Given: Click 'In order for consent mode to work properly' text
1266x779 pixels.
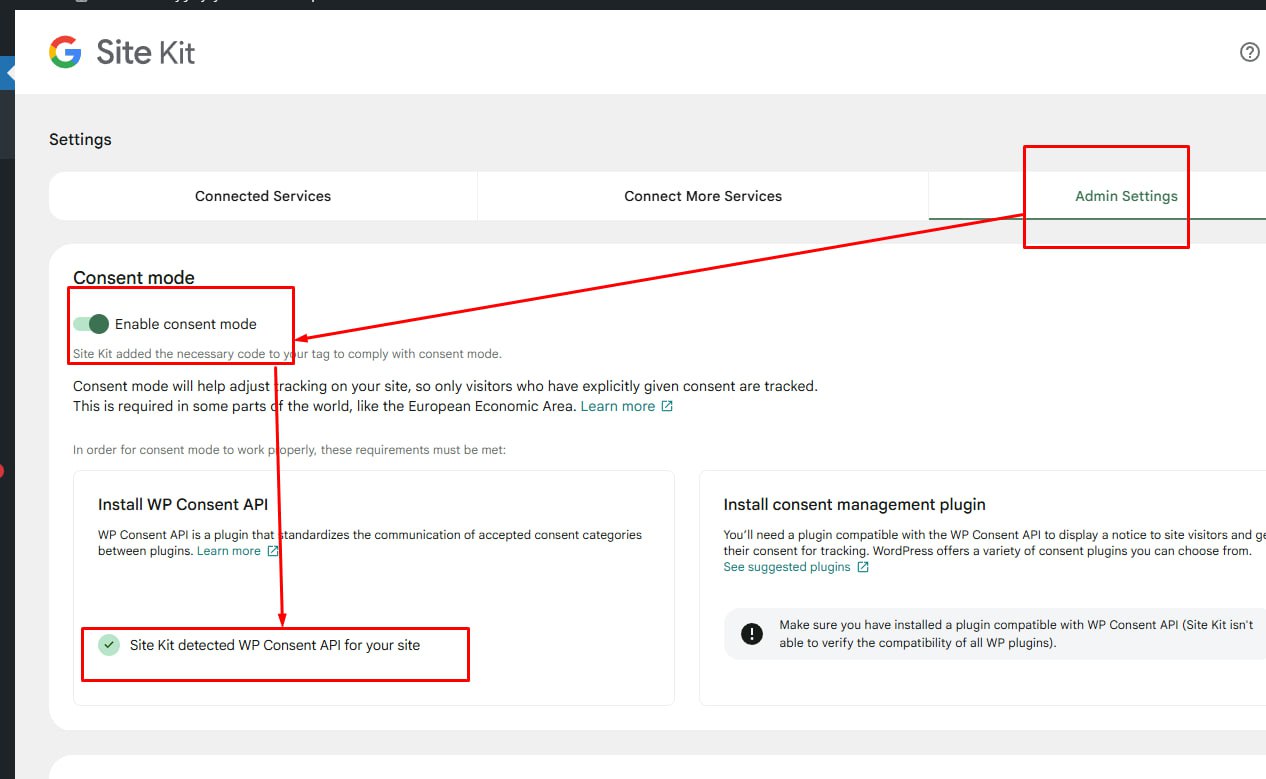Looking at the screenshot, I should (290, 450).
